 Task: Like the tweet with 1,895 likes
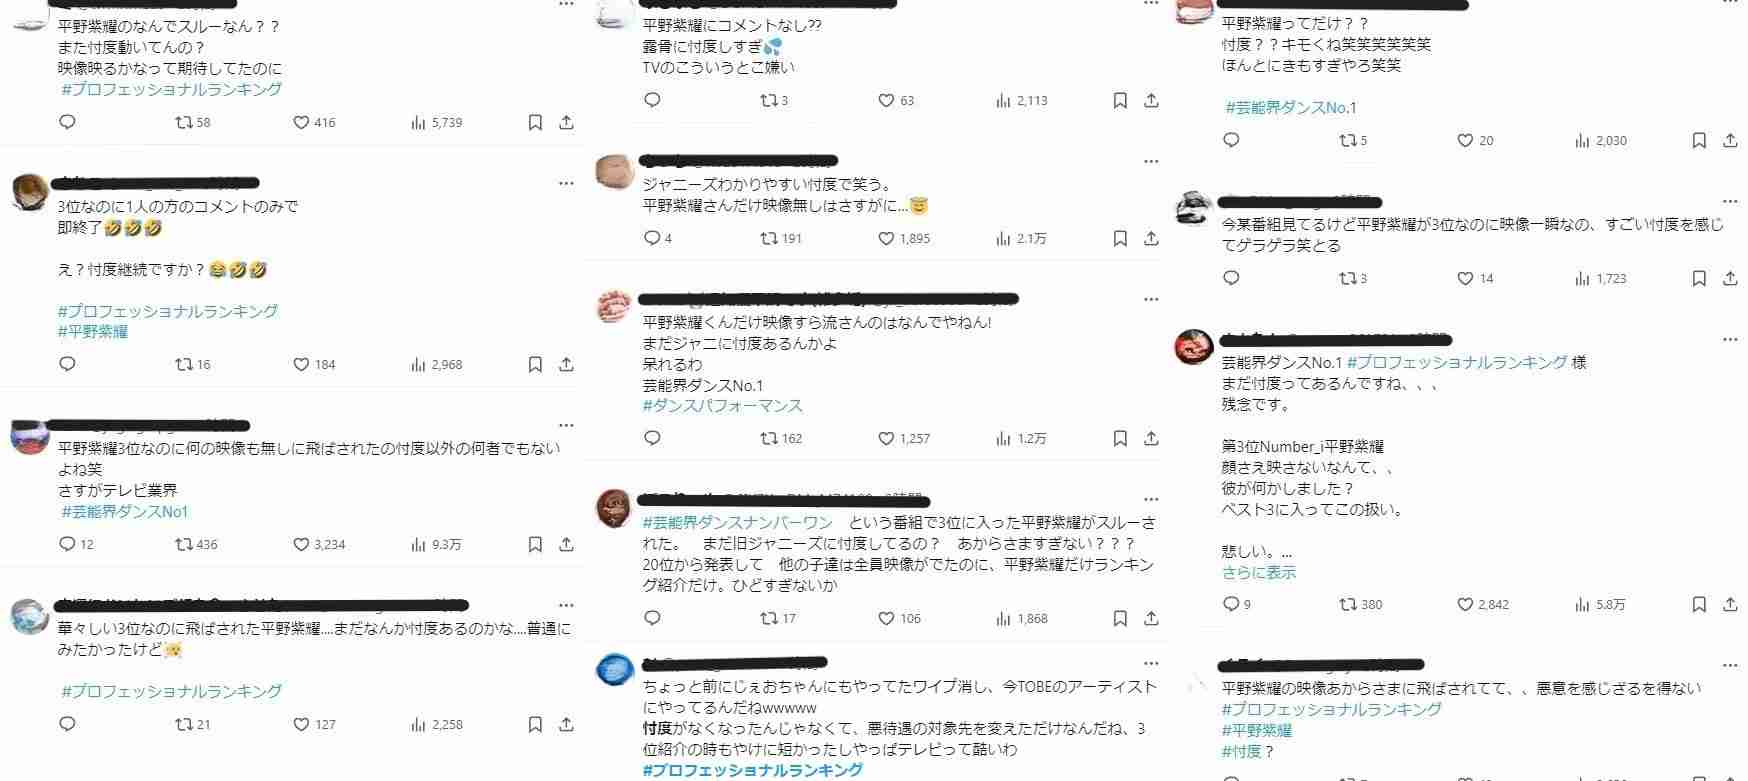[886, 238]
